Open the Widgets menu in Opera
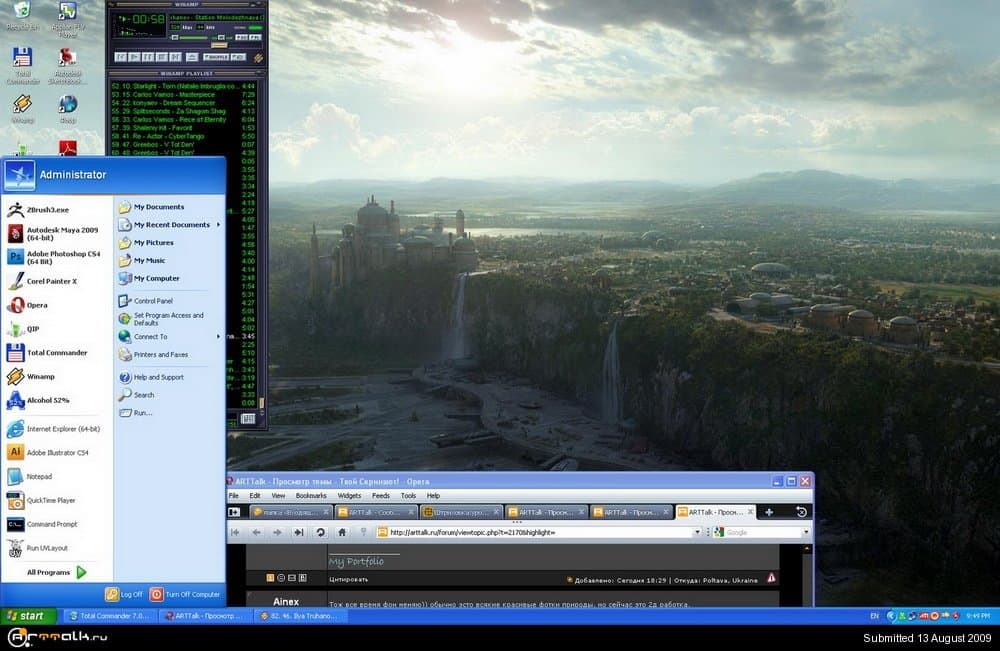 click(349, 495)
